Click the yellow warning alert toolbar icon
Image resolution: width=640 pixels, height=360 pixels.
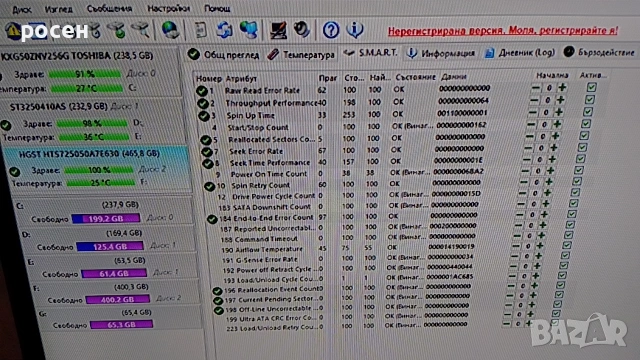pos(12,31)
